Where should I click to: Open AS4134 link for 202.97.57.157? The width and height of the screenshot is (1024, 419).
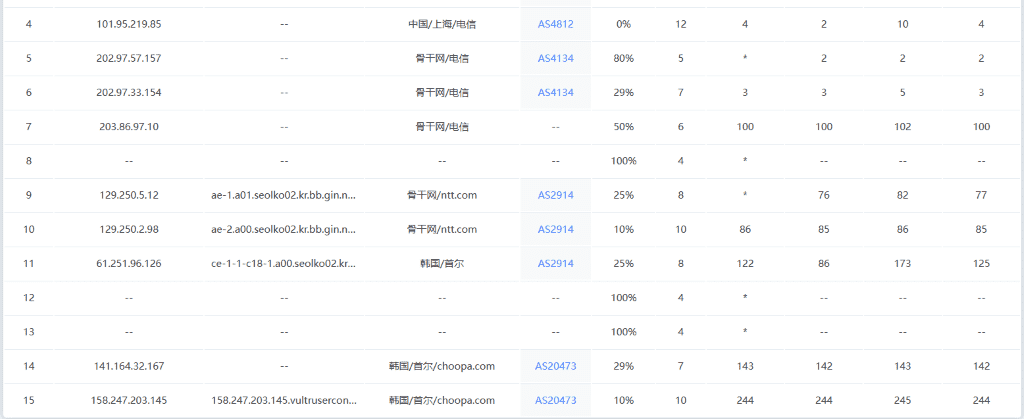tap(555, 58)
